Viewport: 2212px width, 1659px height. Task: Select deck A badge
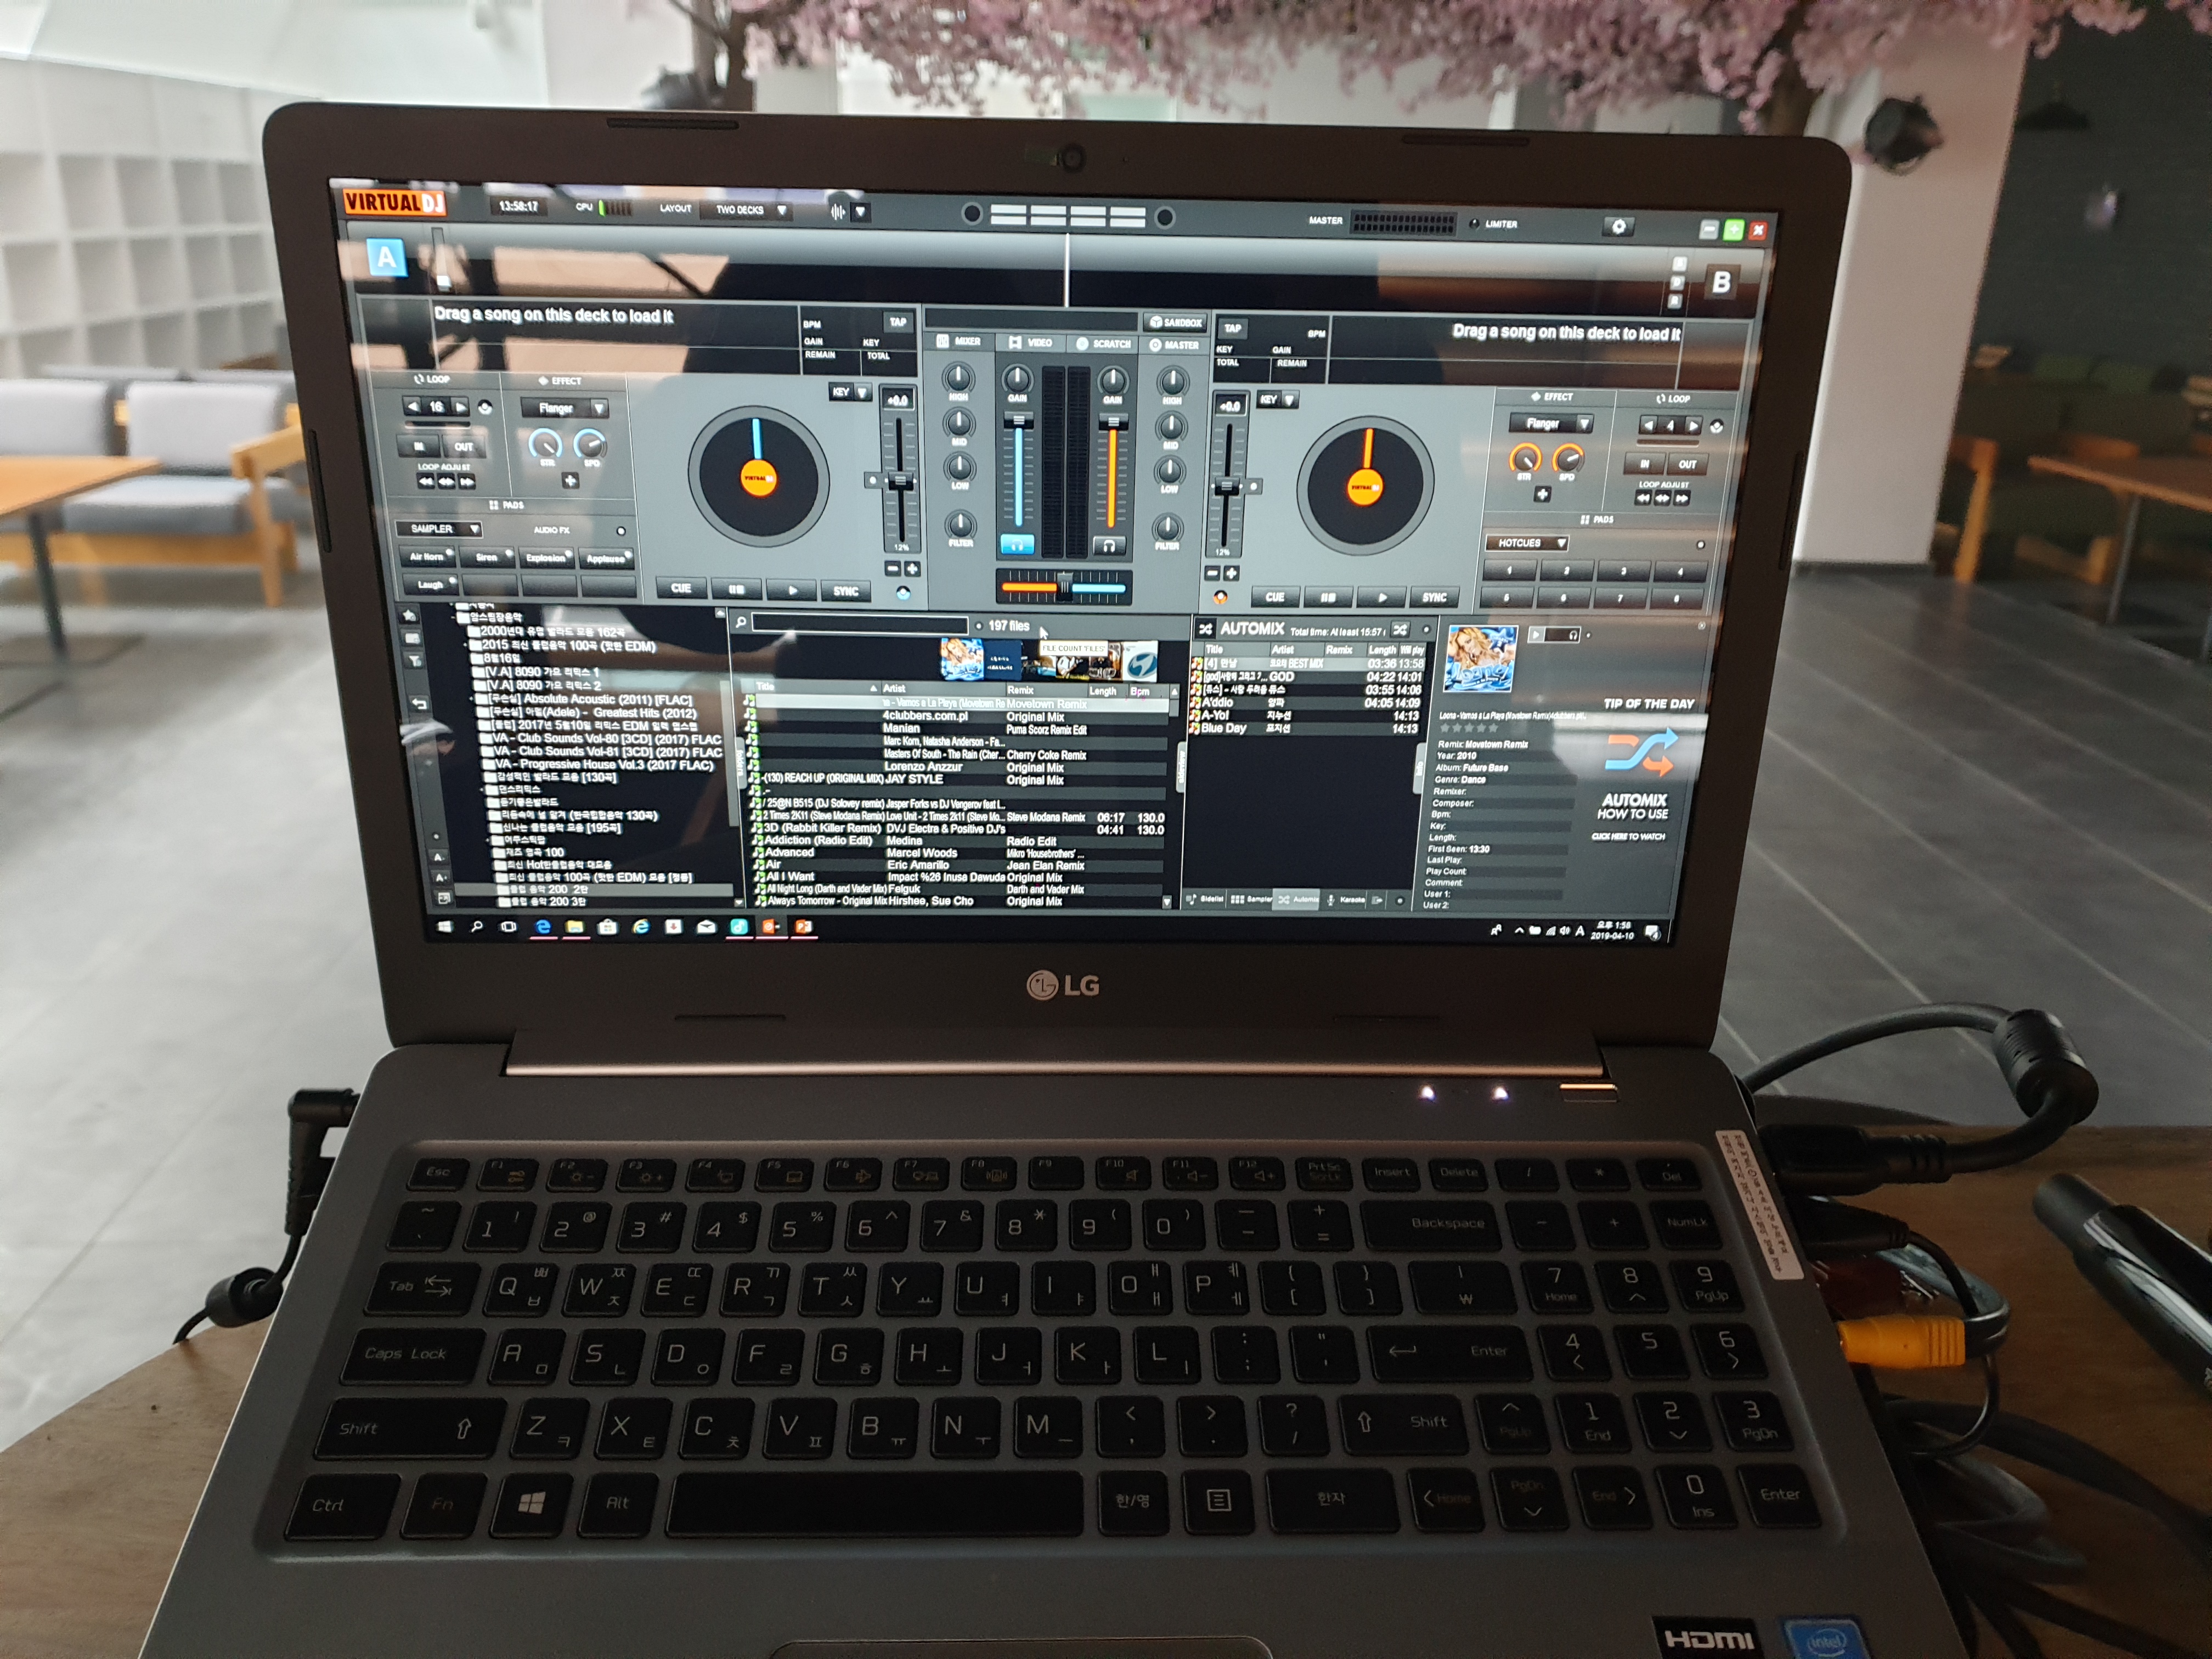coord(386,258)
